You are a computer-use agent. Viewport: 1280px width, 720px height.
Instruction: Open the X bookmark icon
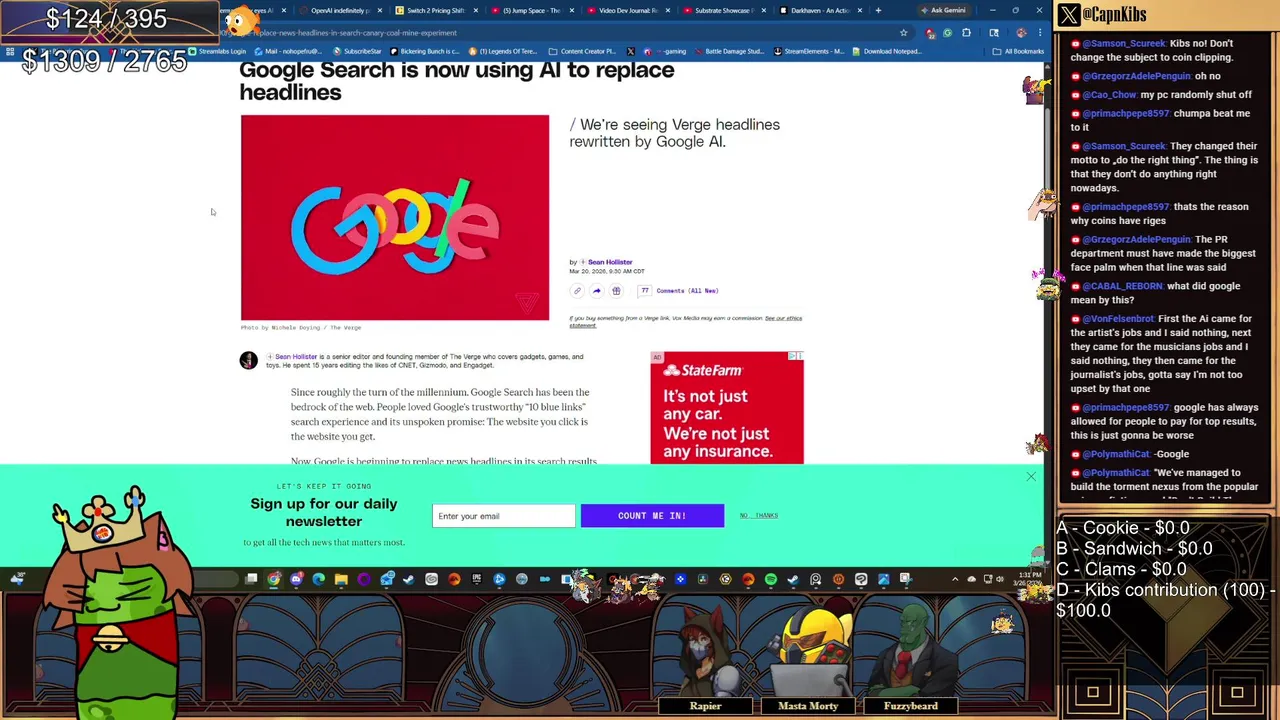[631, 51]
